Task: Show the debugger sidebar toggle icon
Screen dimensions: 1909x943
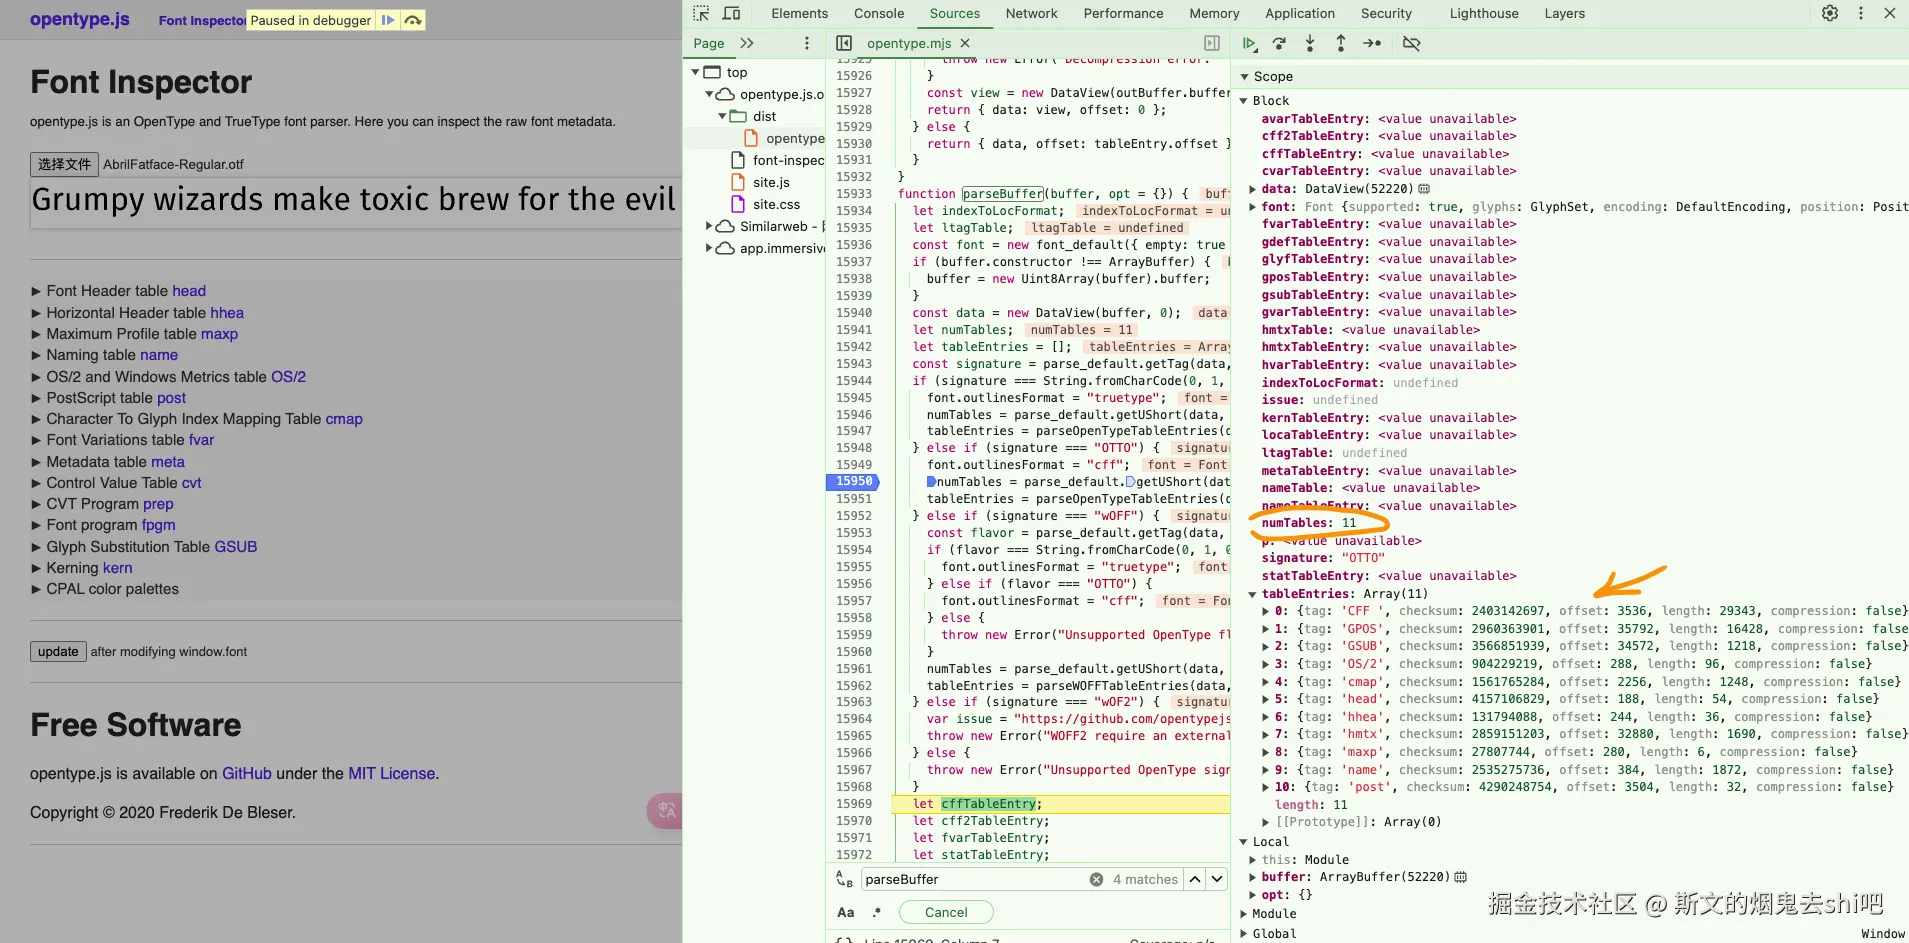Action: click(1212, 43)
